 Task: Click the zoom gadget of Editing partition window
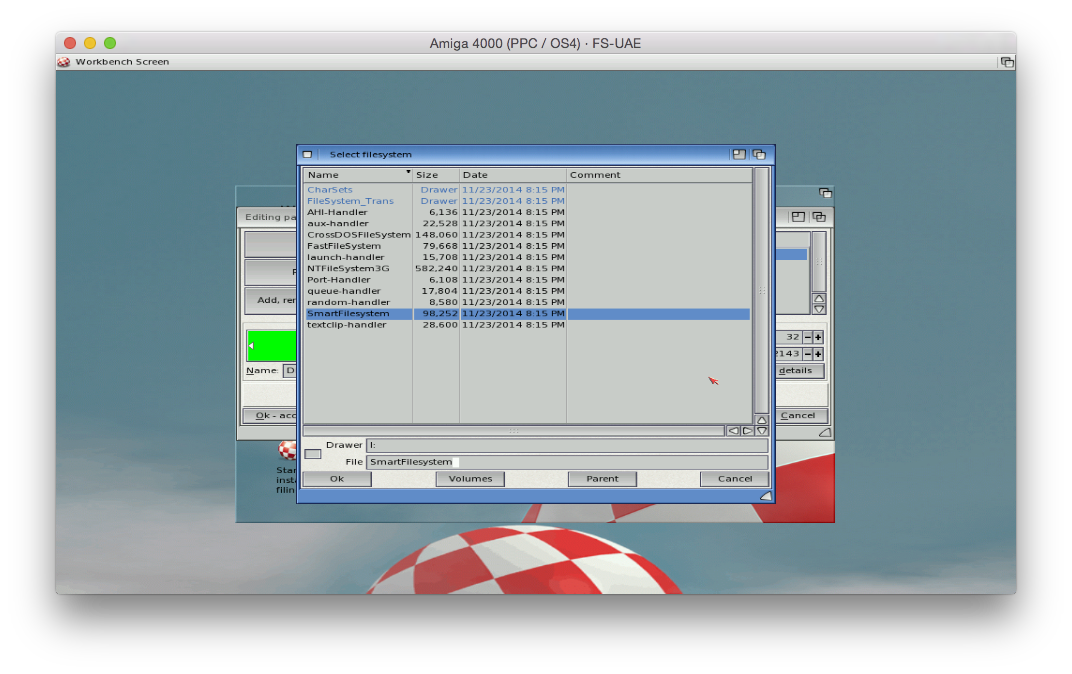[x=798, y=217]
